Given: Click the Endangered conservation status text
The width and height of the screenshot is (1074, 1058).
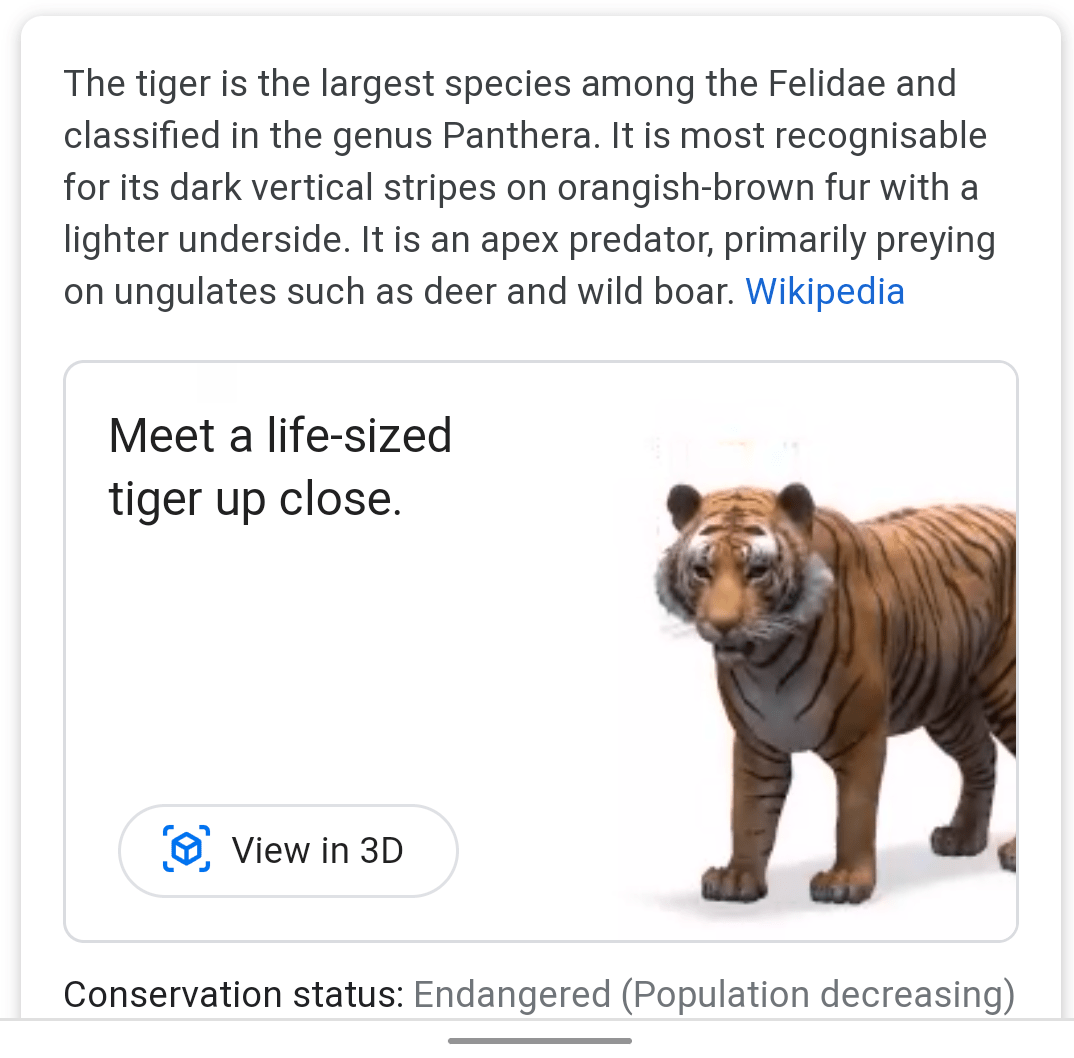Looking at the screenshot, I should pyautogui.click(x=510, y=994).
